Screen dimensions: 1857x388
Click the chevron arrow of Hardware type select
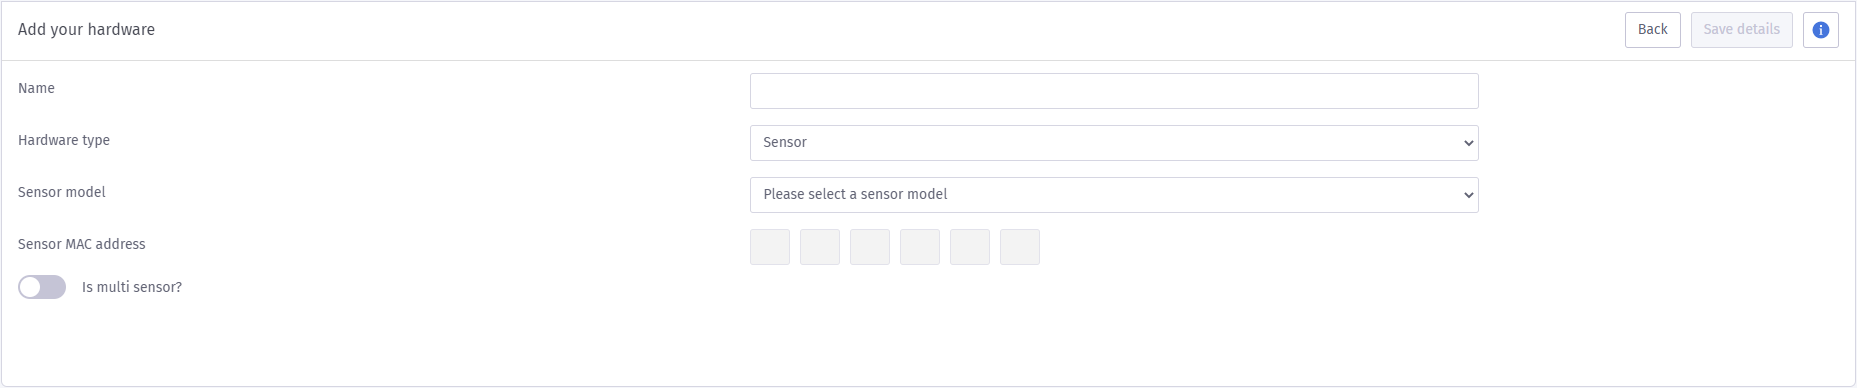coord(1468,143)
